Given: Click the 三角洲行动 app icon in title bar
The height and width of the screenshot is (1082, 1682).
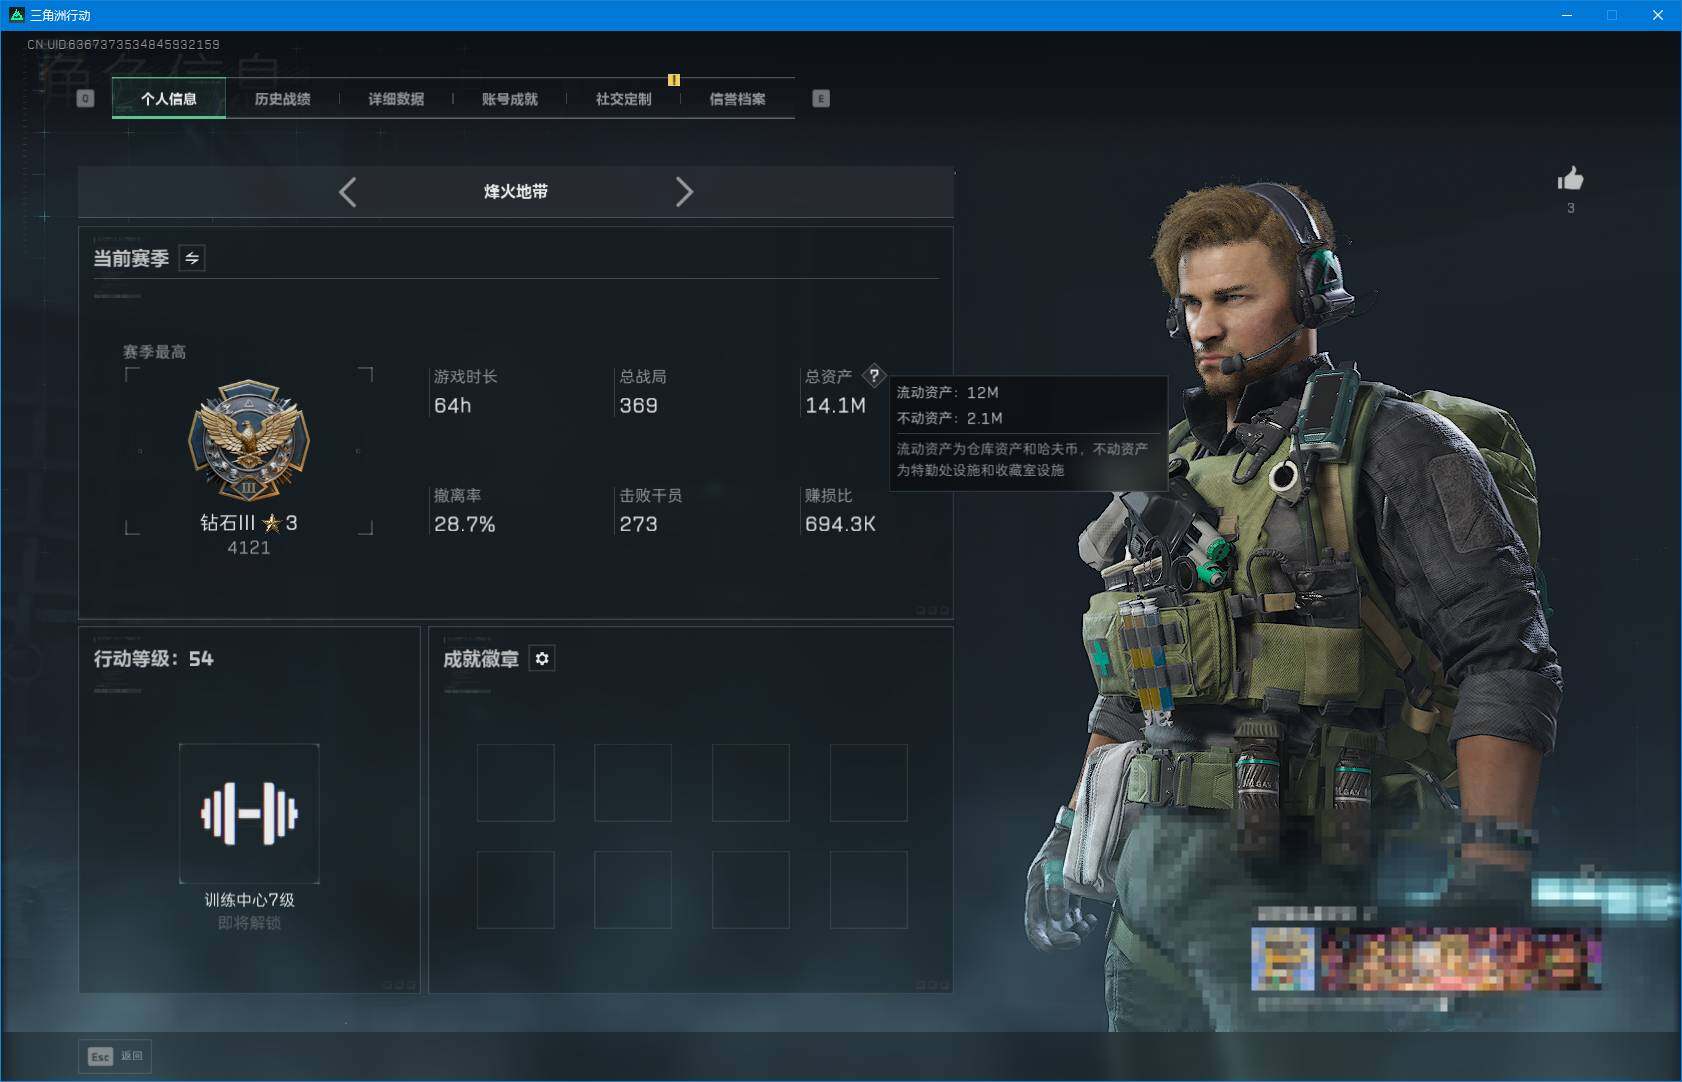Looking at the screenshot, I should point(16,15).
